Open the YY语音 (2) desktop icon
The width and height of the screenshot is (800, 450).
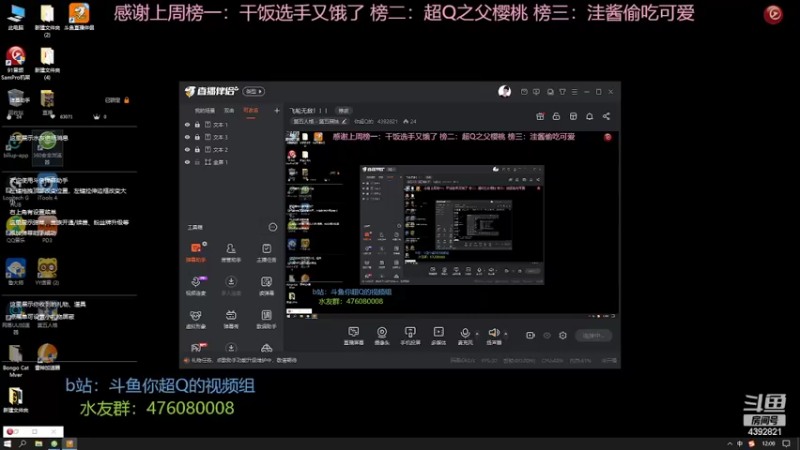[47, 272]
